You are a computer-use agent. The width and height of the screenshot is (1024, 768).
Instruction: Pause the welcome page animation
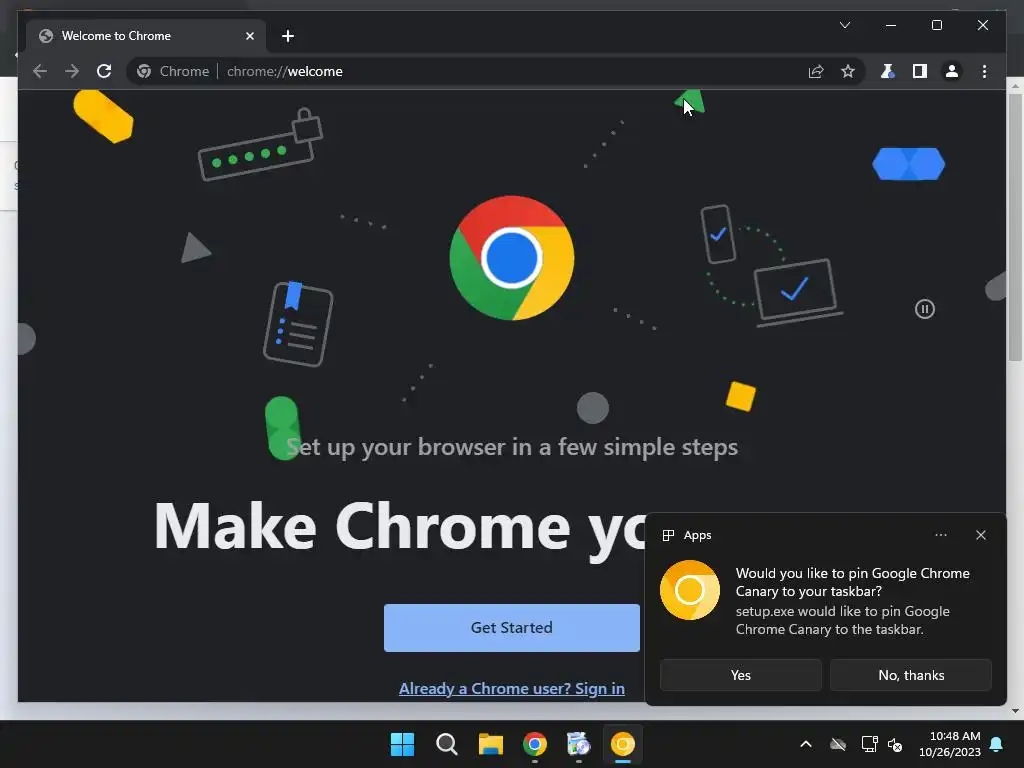click(x=924, y=309)
